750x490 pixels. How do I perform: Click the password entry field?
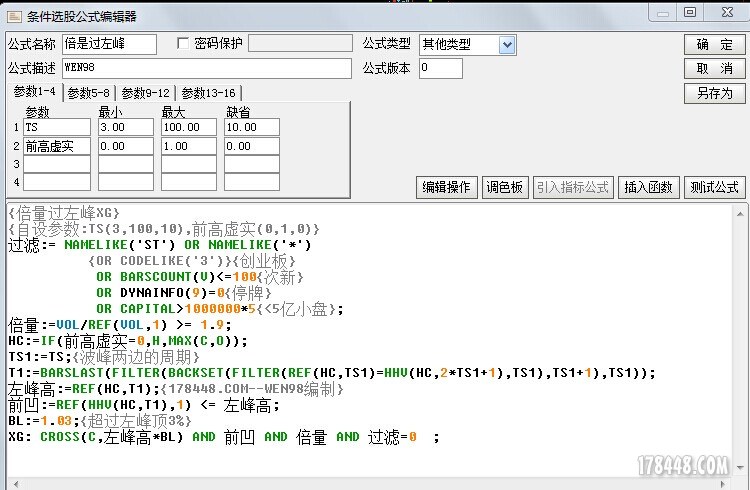298,44
